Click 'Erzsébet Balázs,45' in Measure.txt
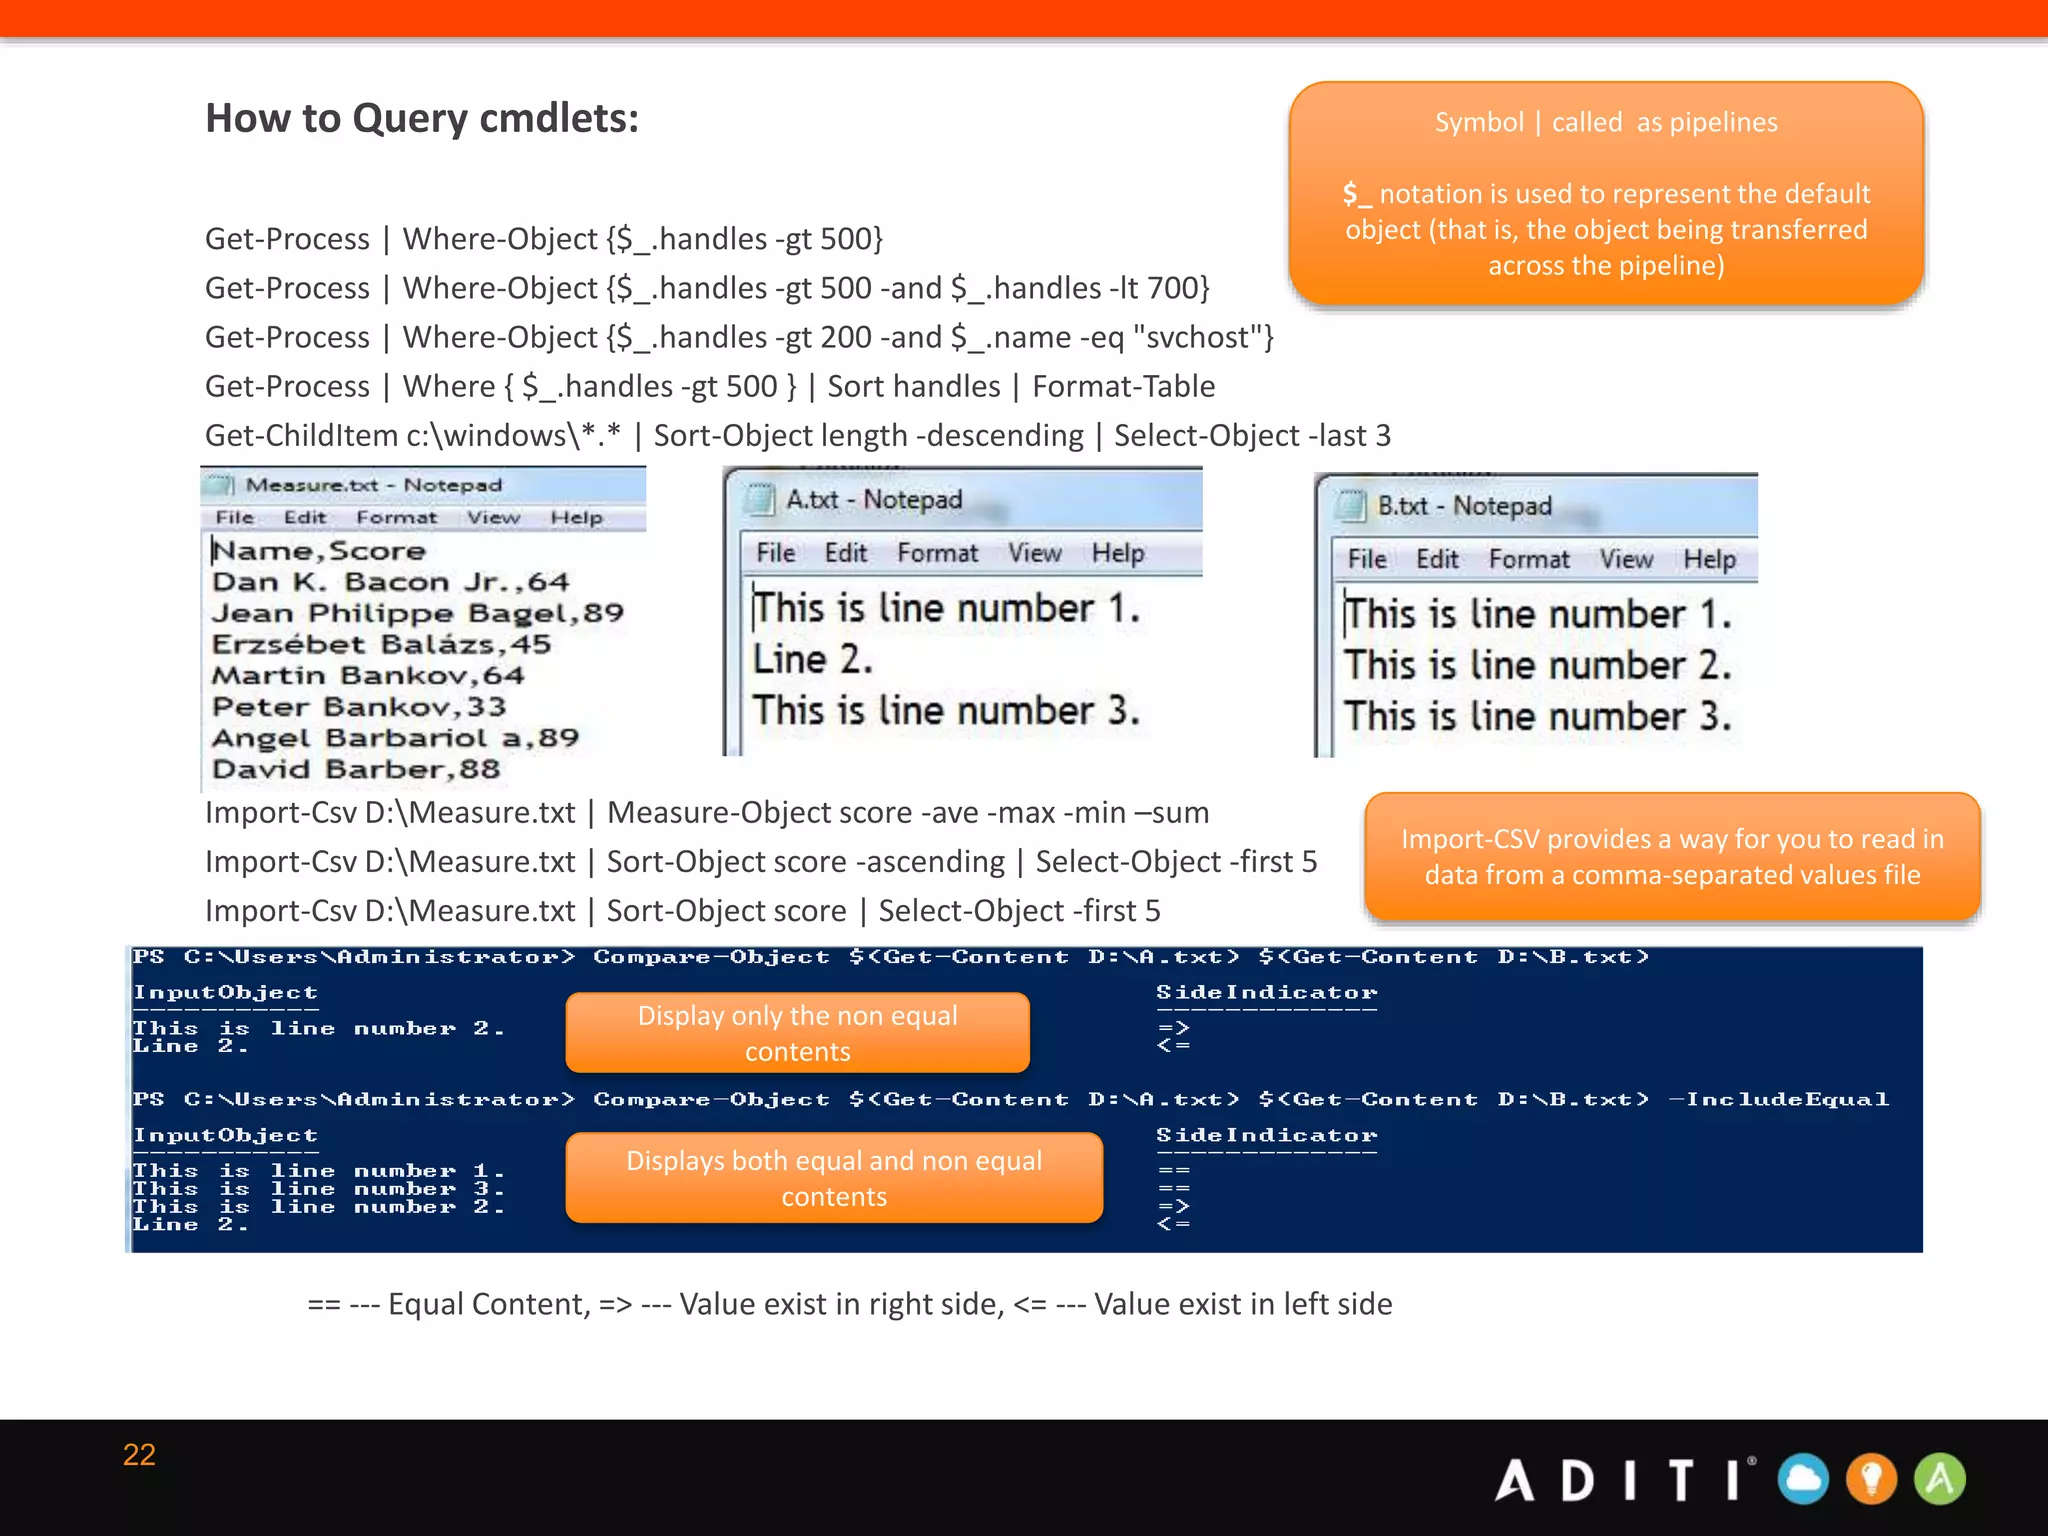The height and width of the screenshot is (1536, 2048). 381,644
